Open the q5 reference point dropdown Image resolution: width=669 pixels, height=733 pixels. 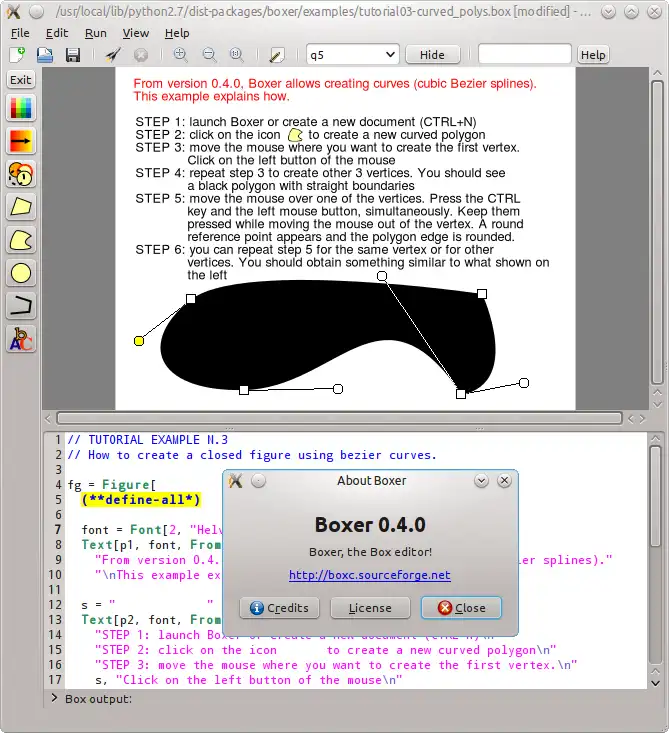(352, 55)
